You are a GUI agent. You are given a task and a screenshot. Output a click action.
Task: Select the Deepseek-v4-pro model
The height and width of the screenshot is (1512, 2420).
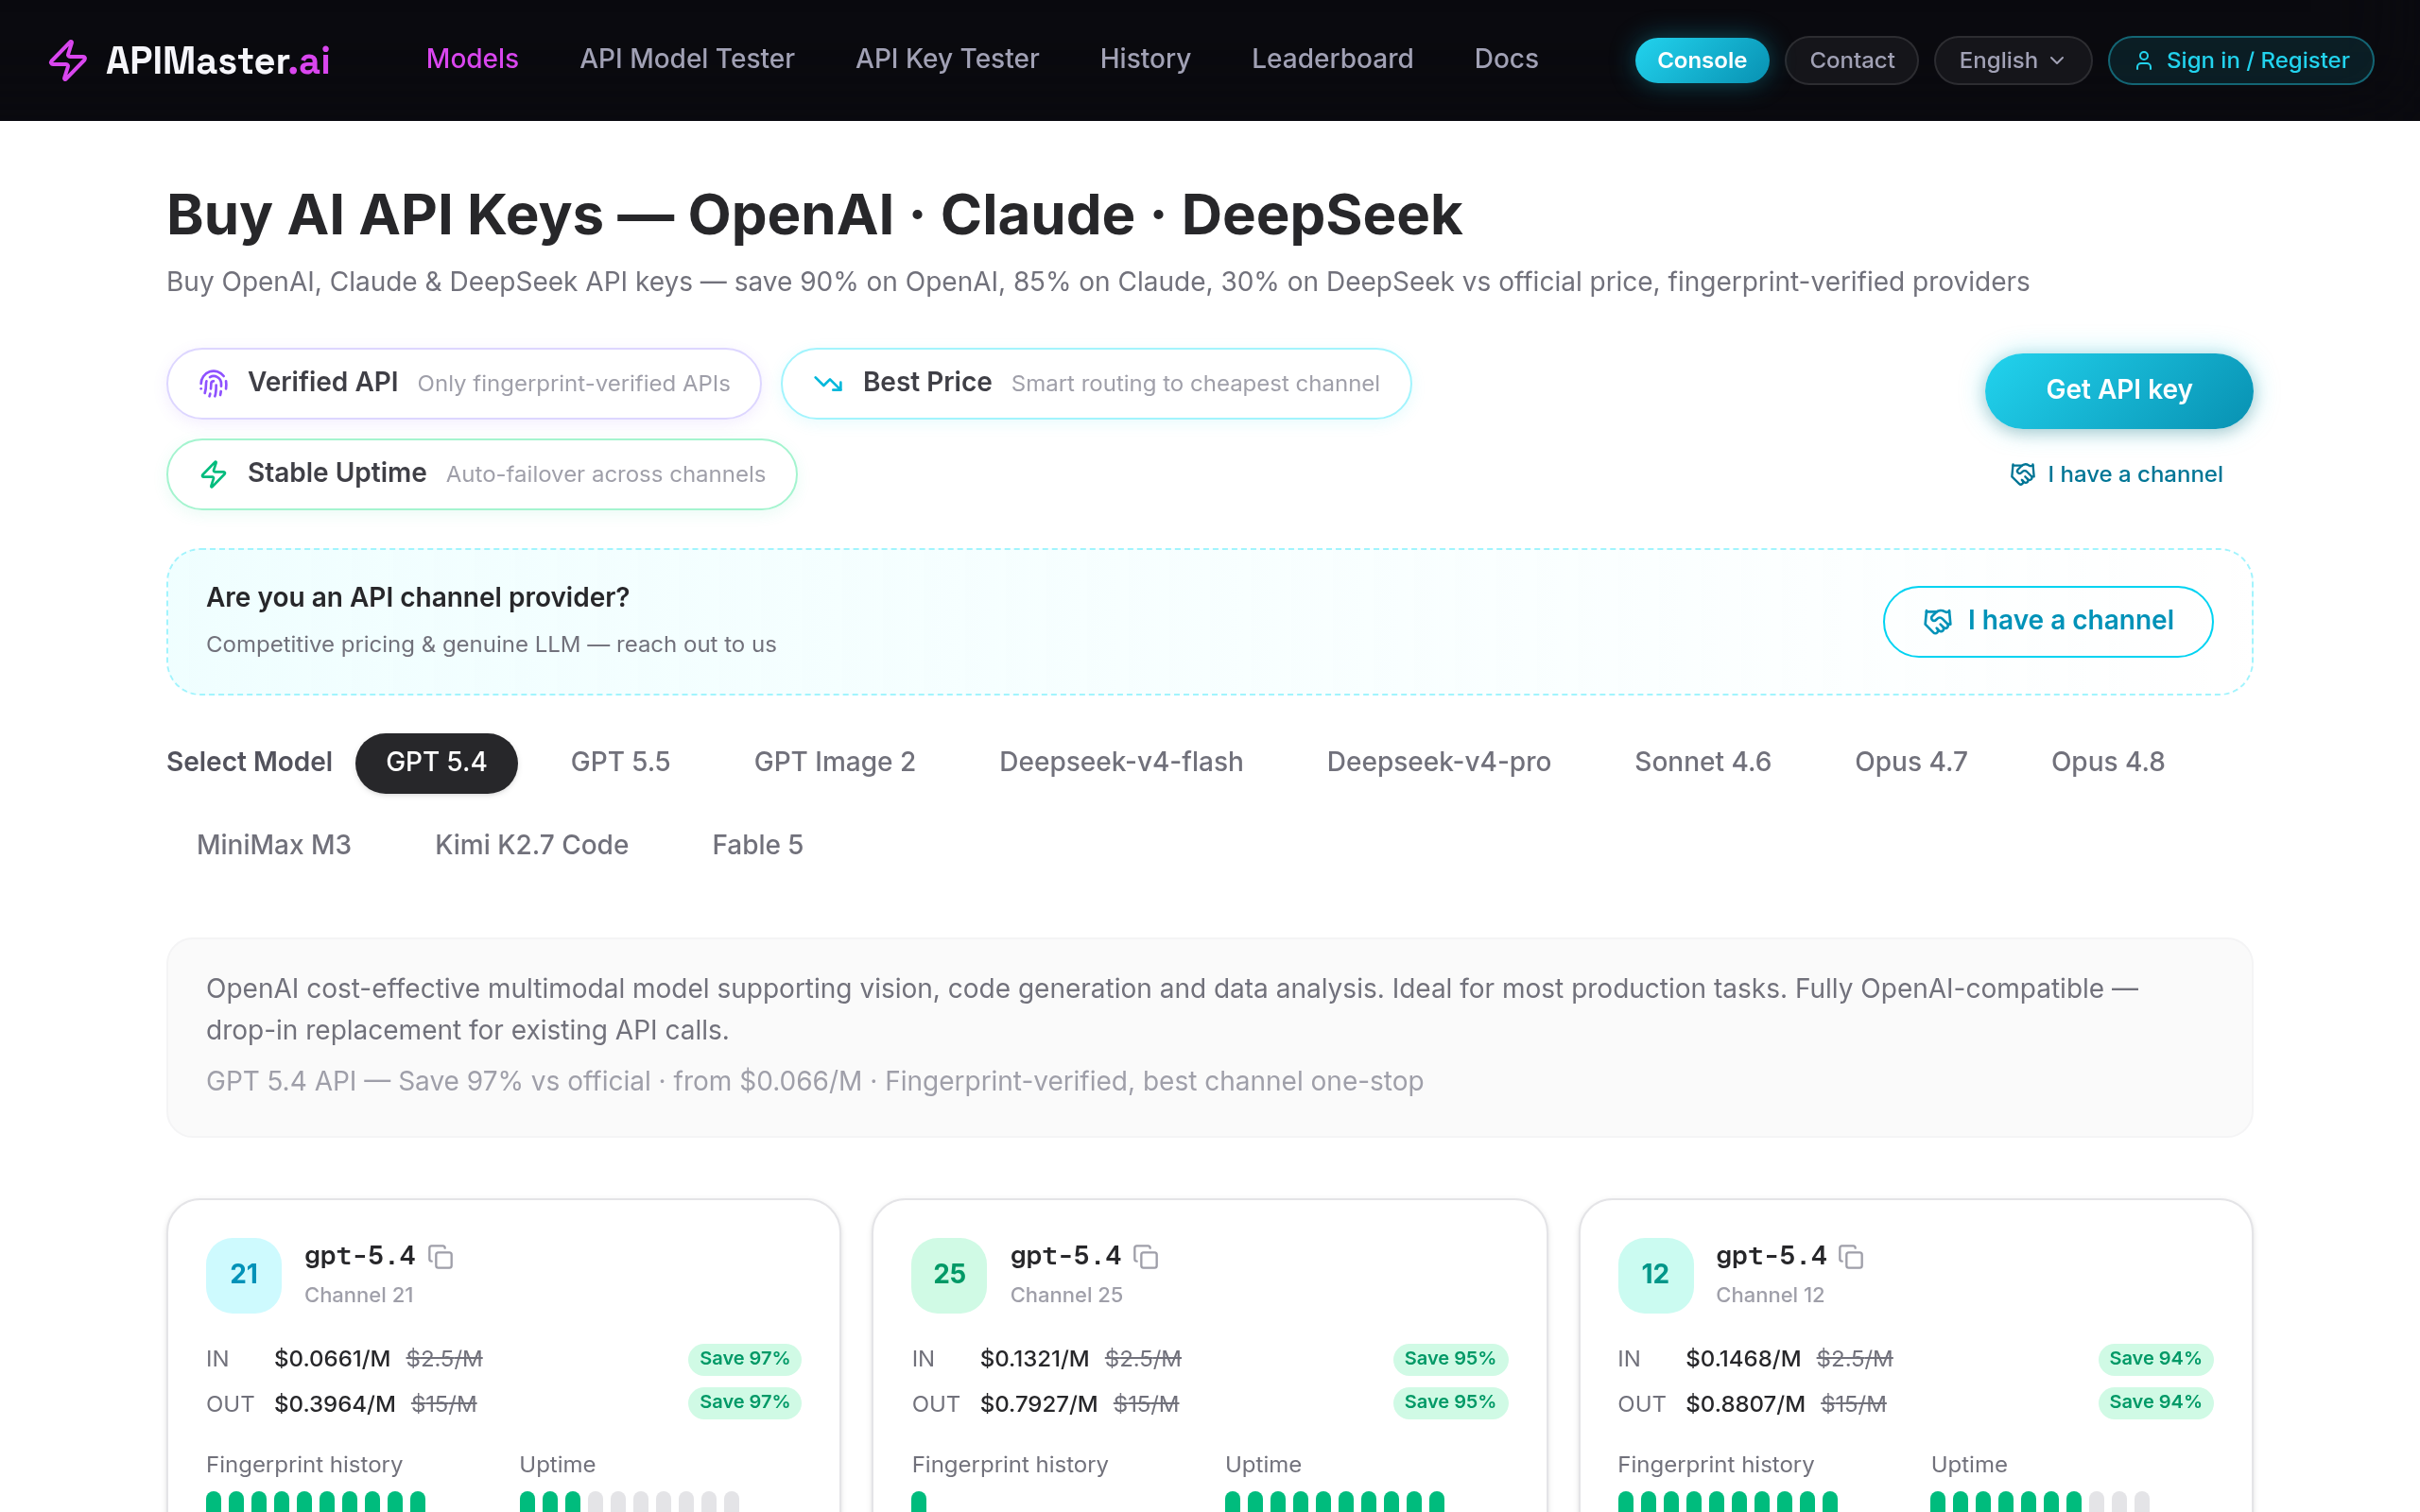point(1438,762)
